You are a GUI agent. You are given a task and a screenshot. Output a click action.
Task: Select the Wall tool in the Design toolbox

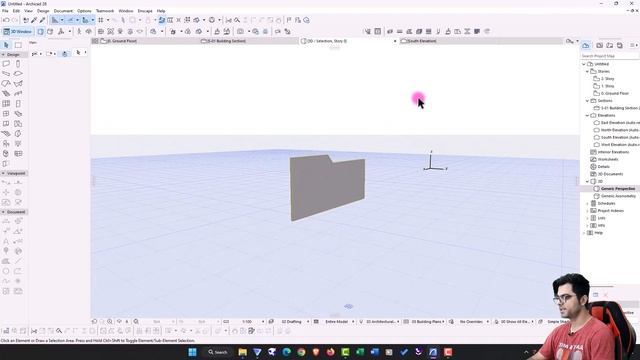[6, 64]
